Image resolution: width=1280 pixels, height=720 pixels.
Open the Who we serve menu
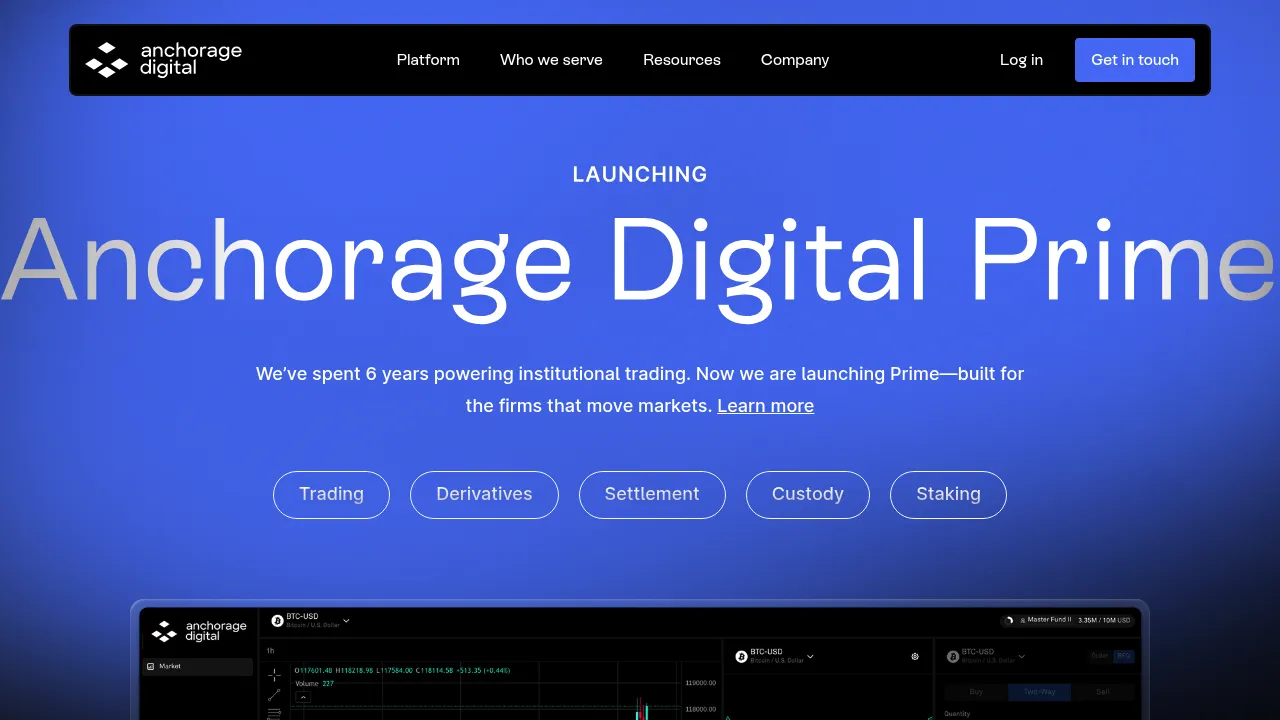551,60
